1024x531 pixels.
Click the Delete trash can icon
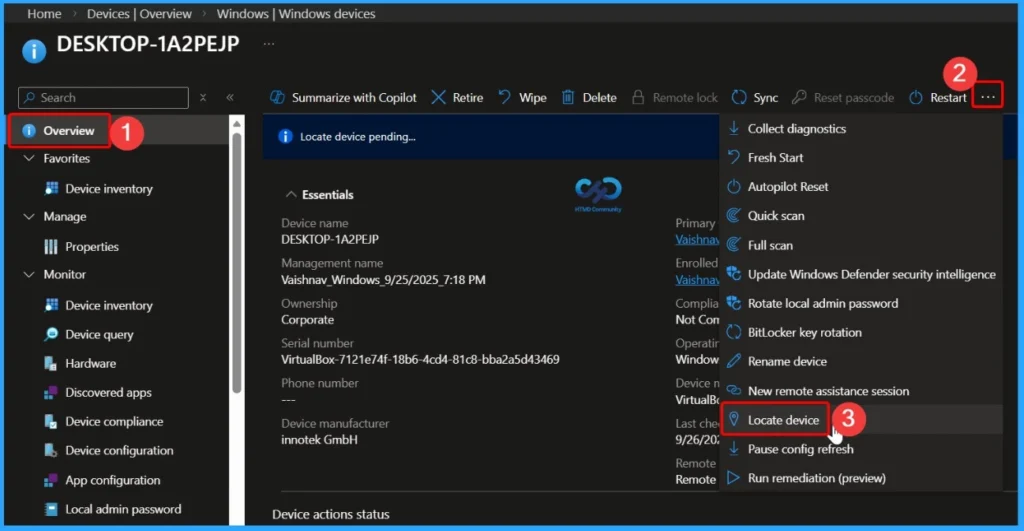pyautogui.click(x=568, y=97)
